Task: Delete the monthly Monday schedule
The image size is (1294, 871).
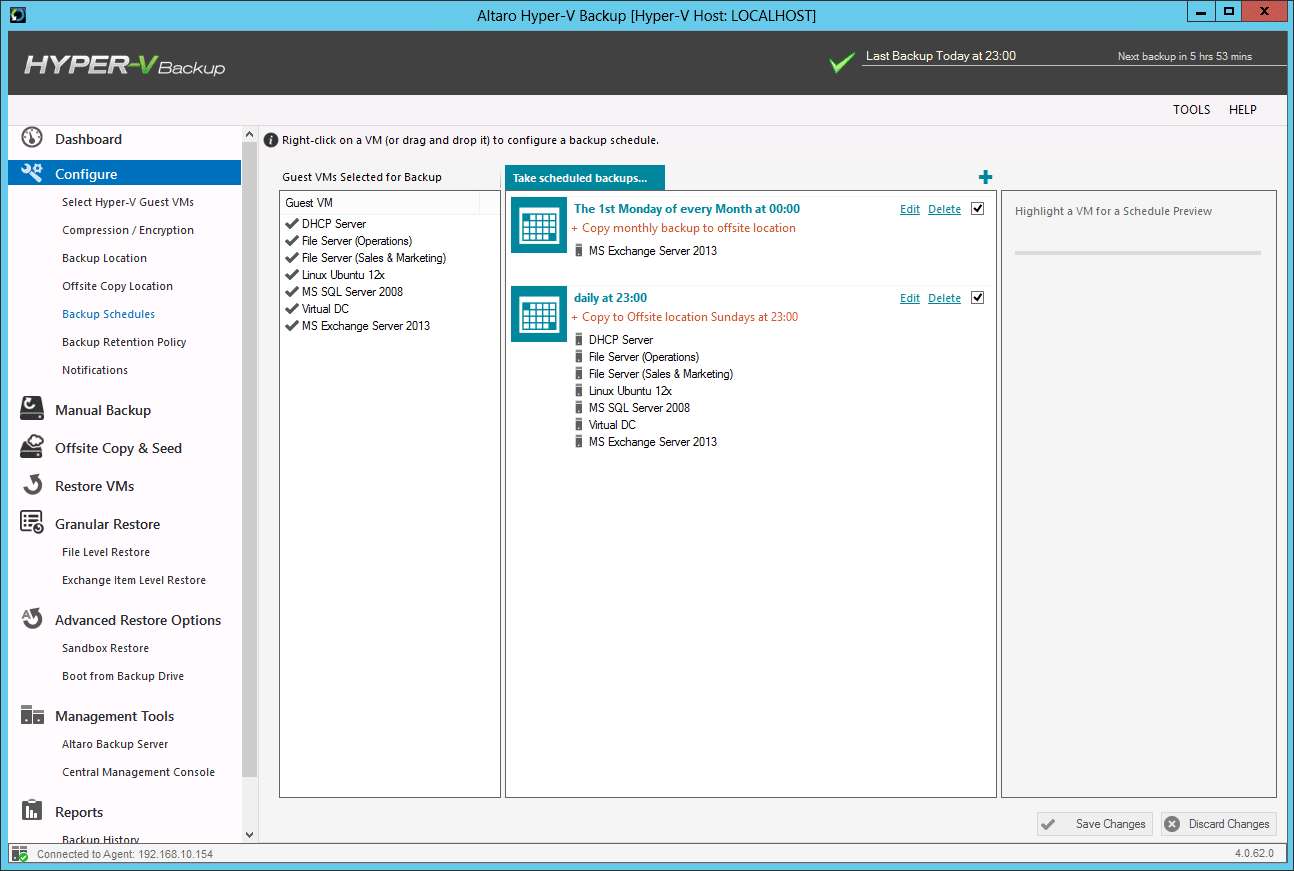Action: (x=944, y=209)
